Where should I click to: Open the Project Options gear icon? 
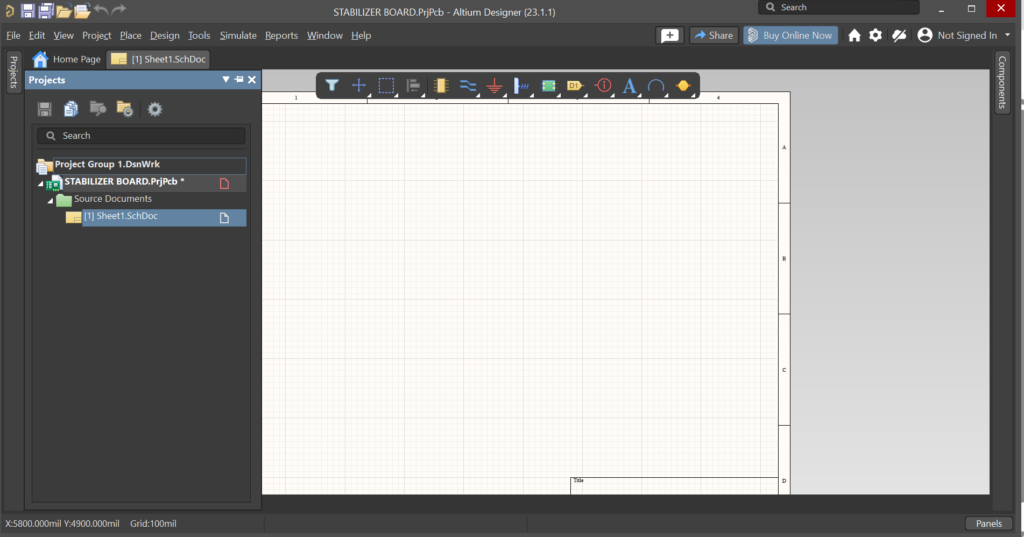pyautogui.click(x=155, y=109)
